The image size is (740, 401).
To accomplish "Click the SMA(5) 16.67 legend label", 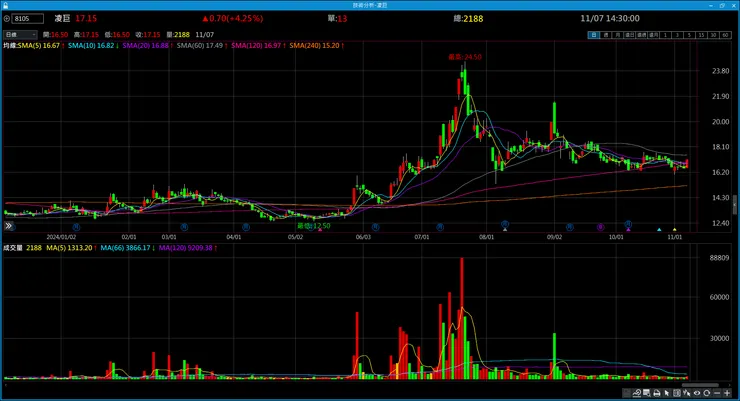I will pyautogui.click(x=39, y=46).
